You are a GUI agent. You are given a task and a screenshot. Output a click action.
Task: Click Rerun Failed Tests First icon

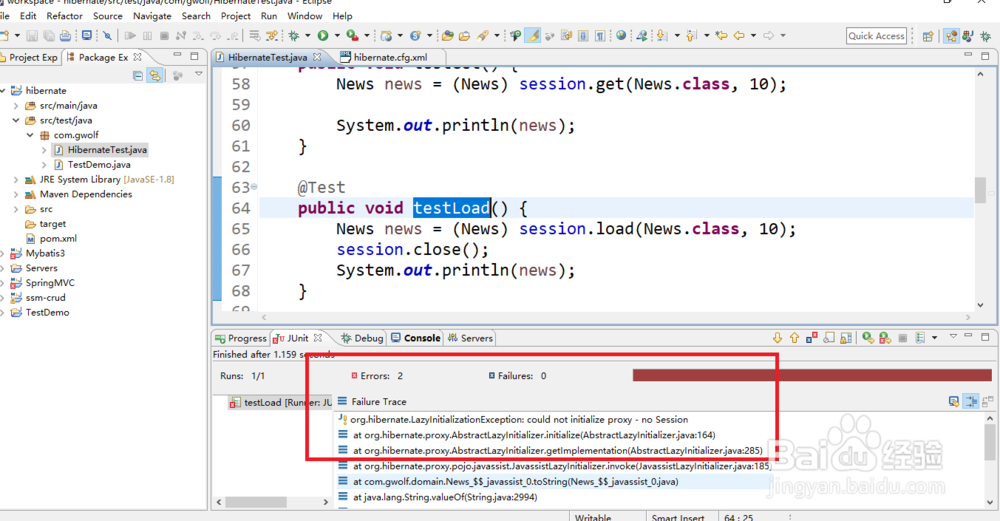coord(885,338)
